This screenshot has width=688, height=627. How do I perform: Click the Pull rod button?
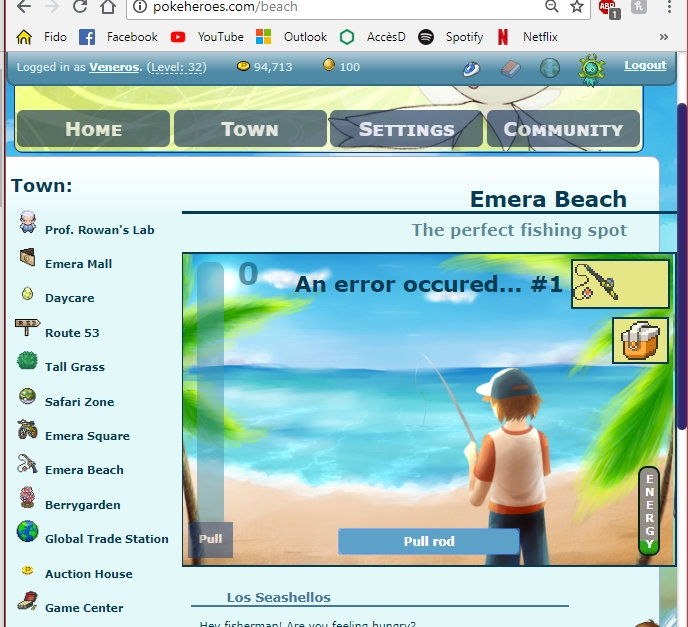[x=429, y=541]
